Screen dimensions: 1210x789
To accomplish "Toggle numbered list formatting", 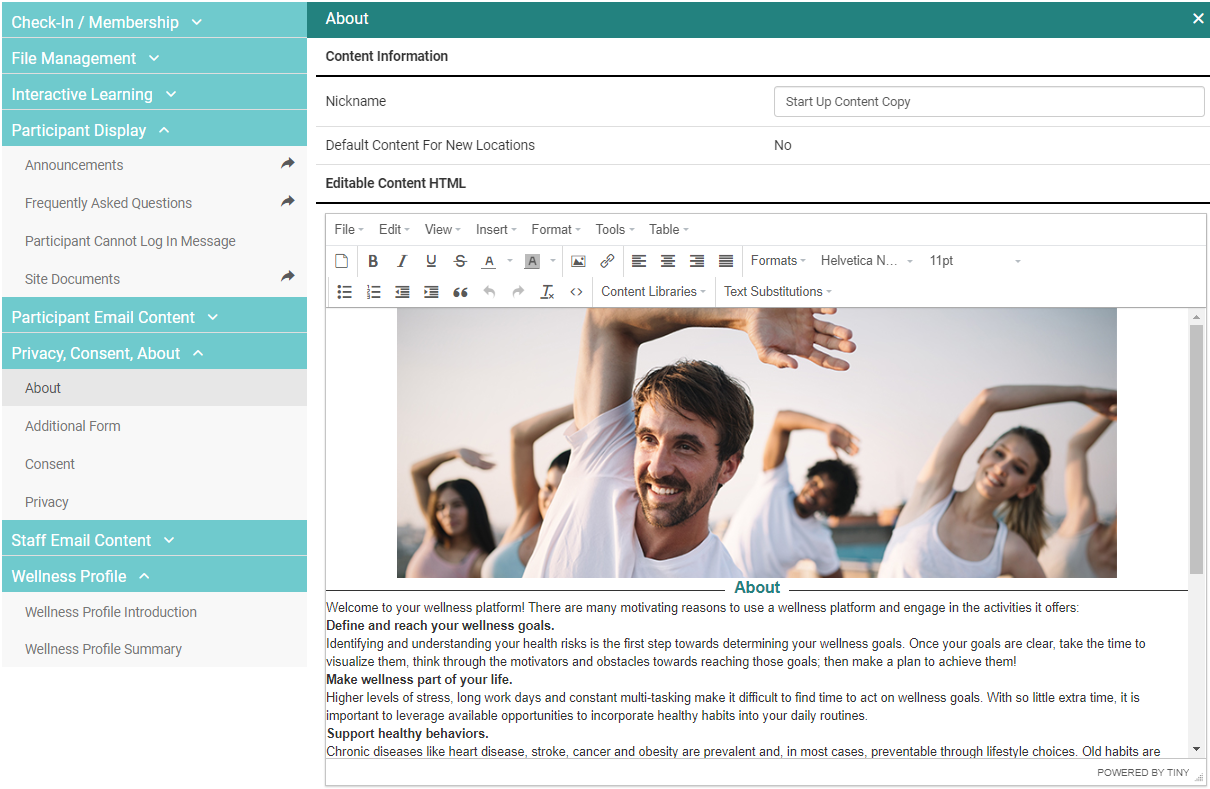I will coord(373,292).
